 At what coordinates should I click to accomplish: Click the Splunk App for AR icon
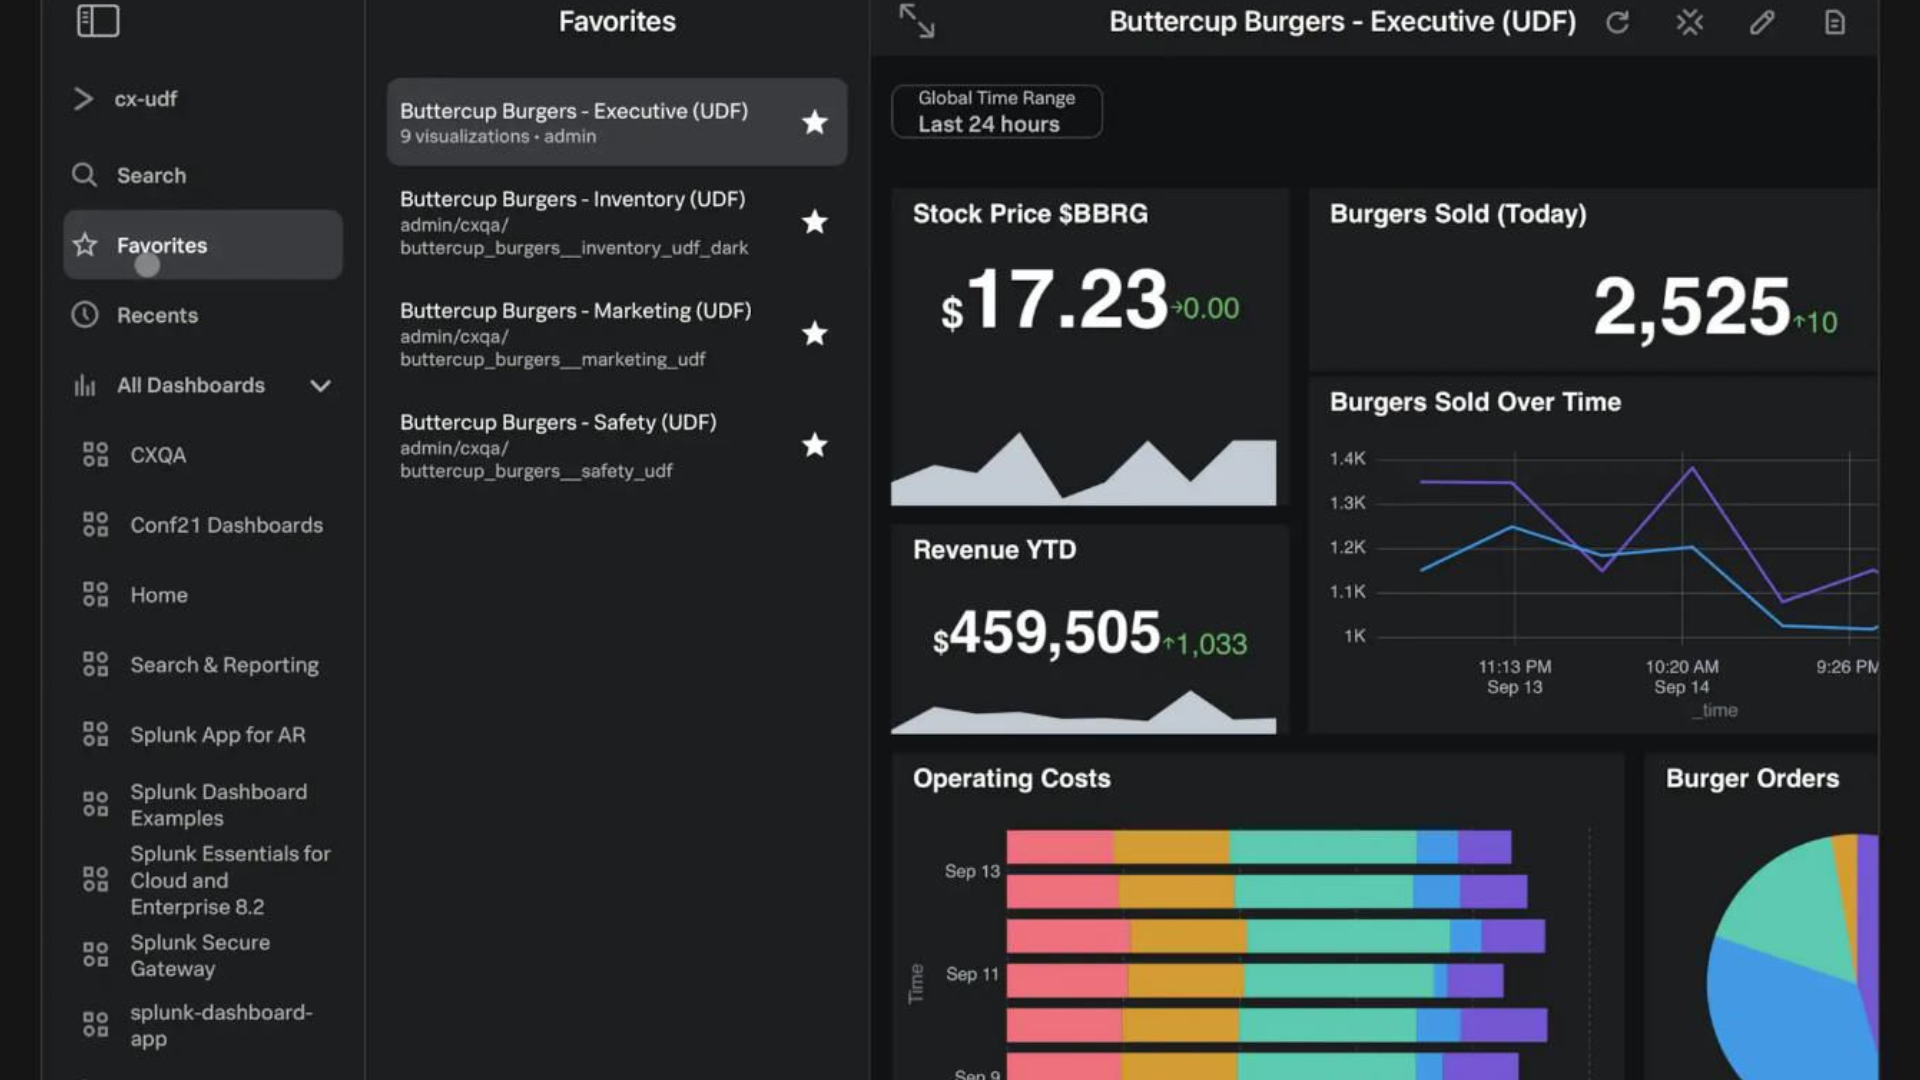(95, 735)
